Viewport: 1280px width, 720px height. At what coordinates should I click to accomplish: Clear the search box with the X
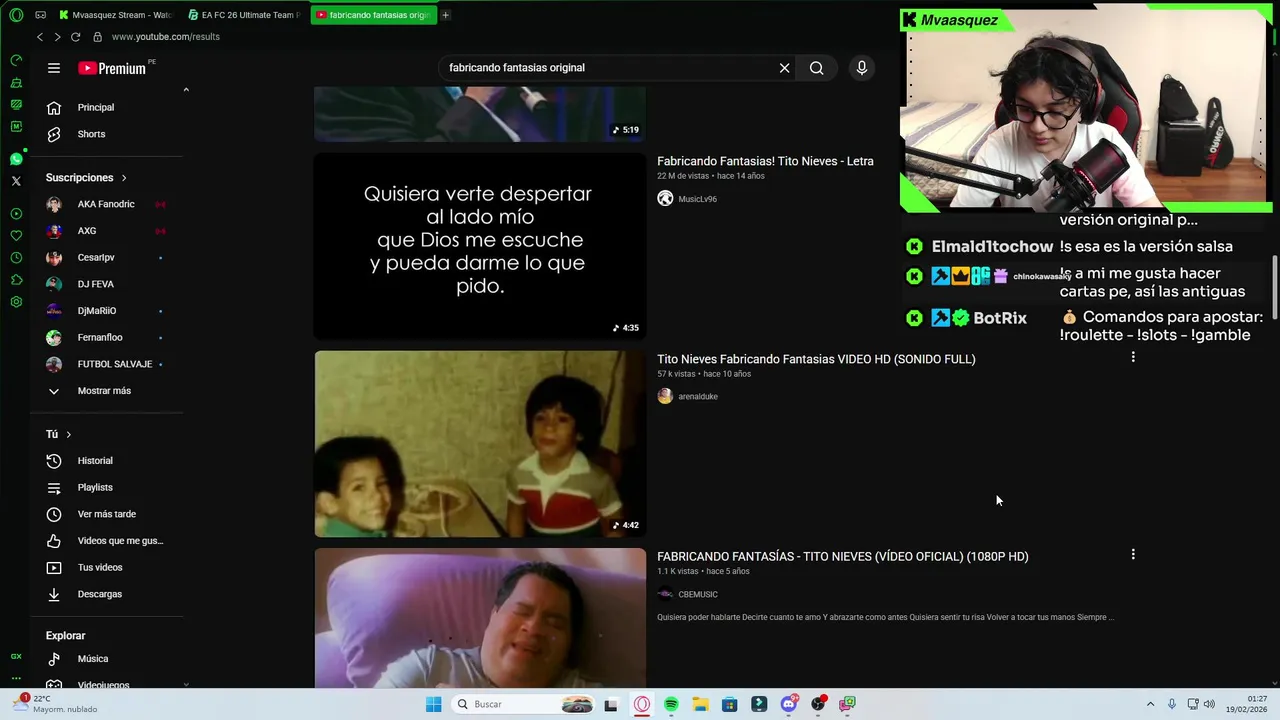tap(785, 68)
